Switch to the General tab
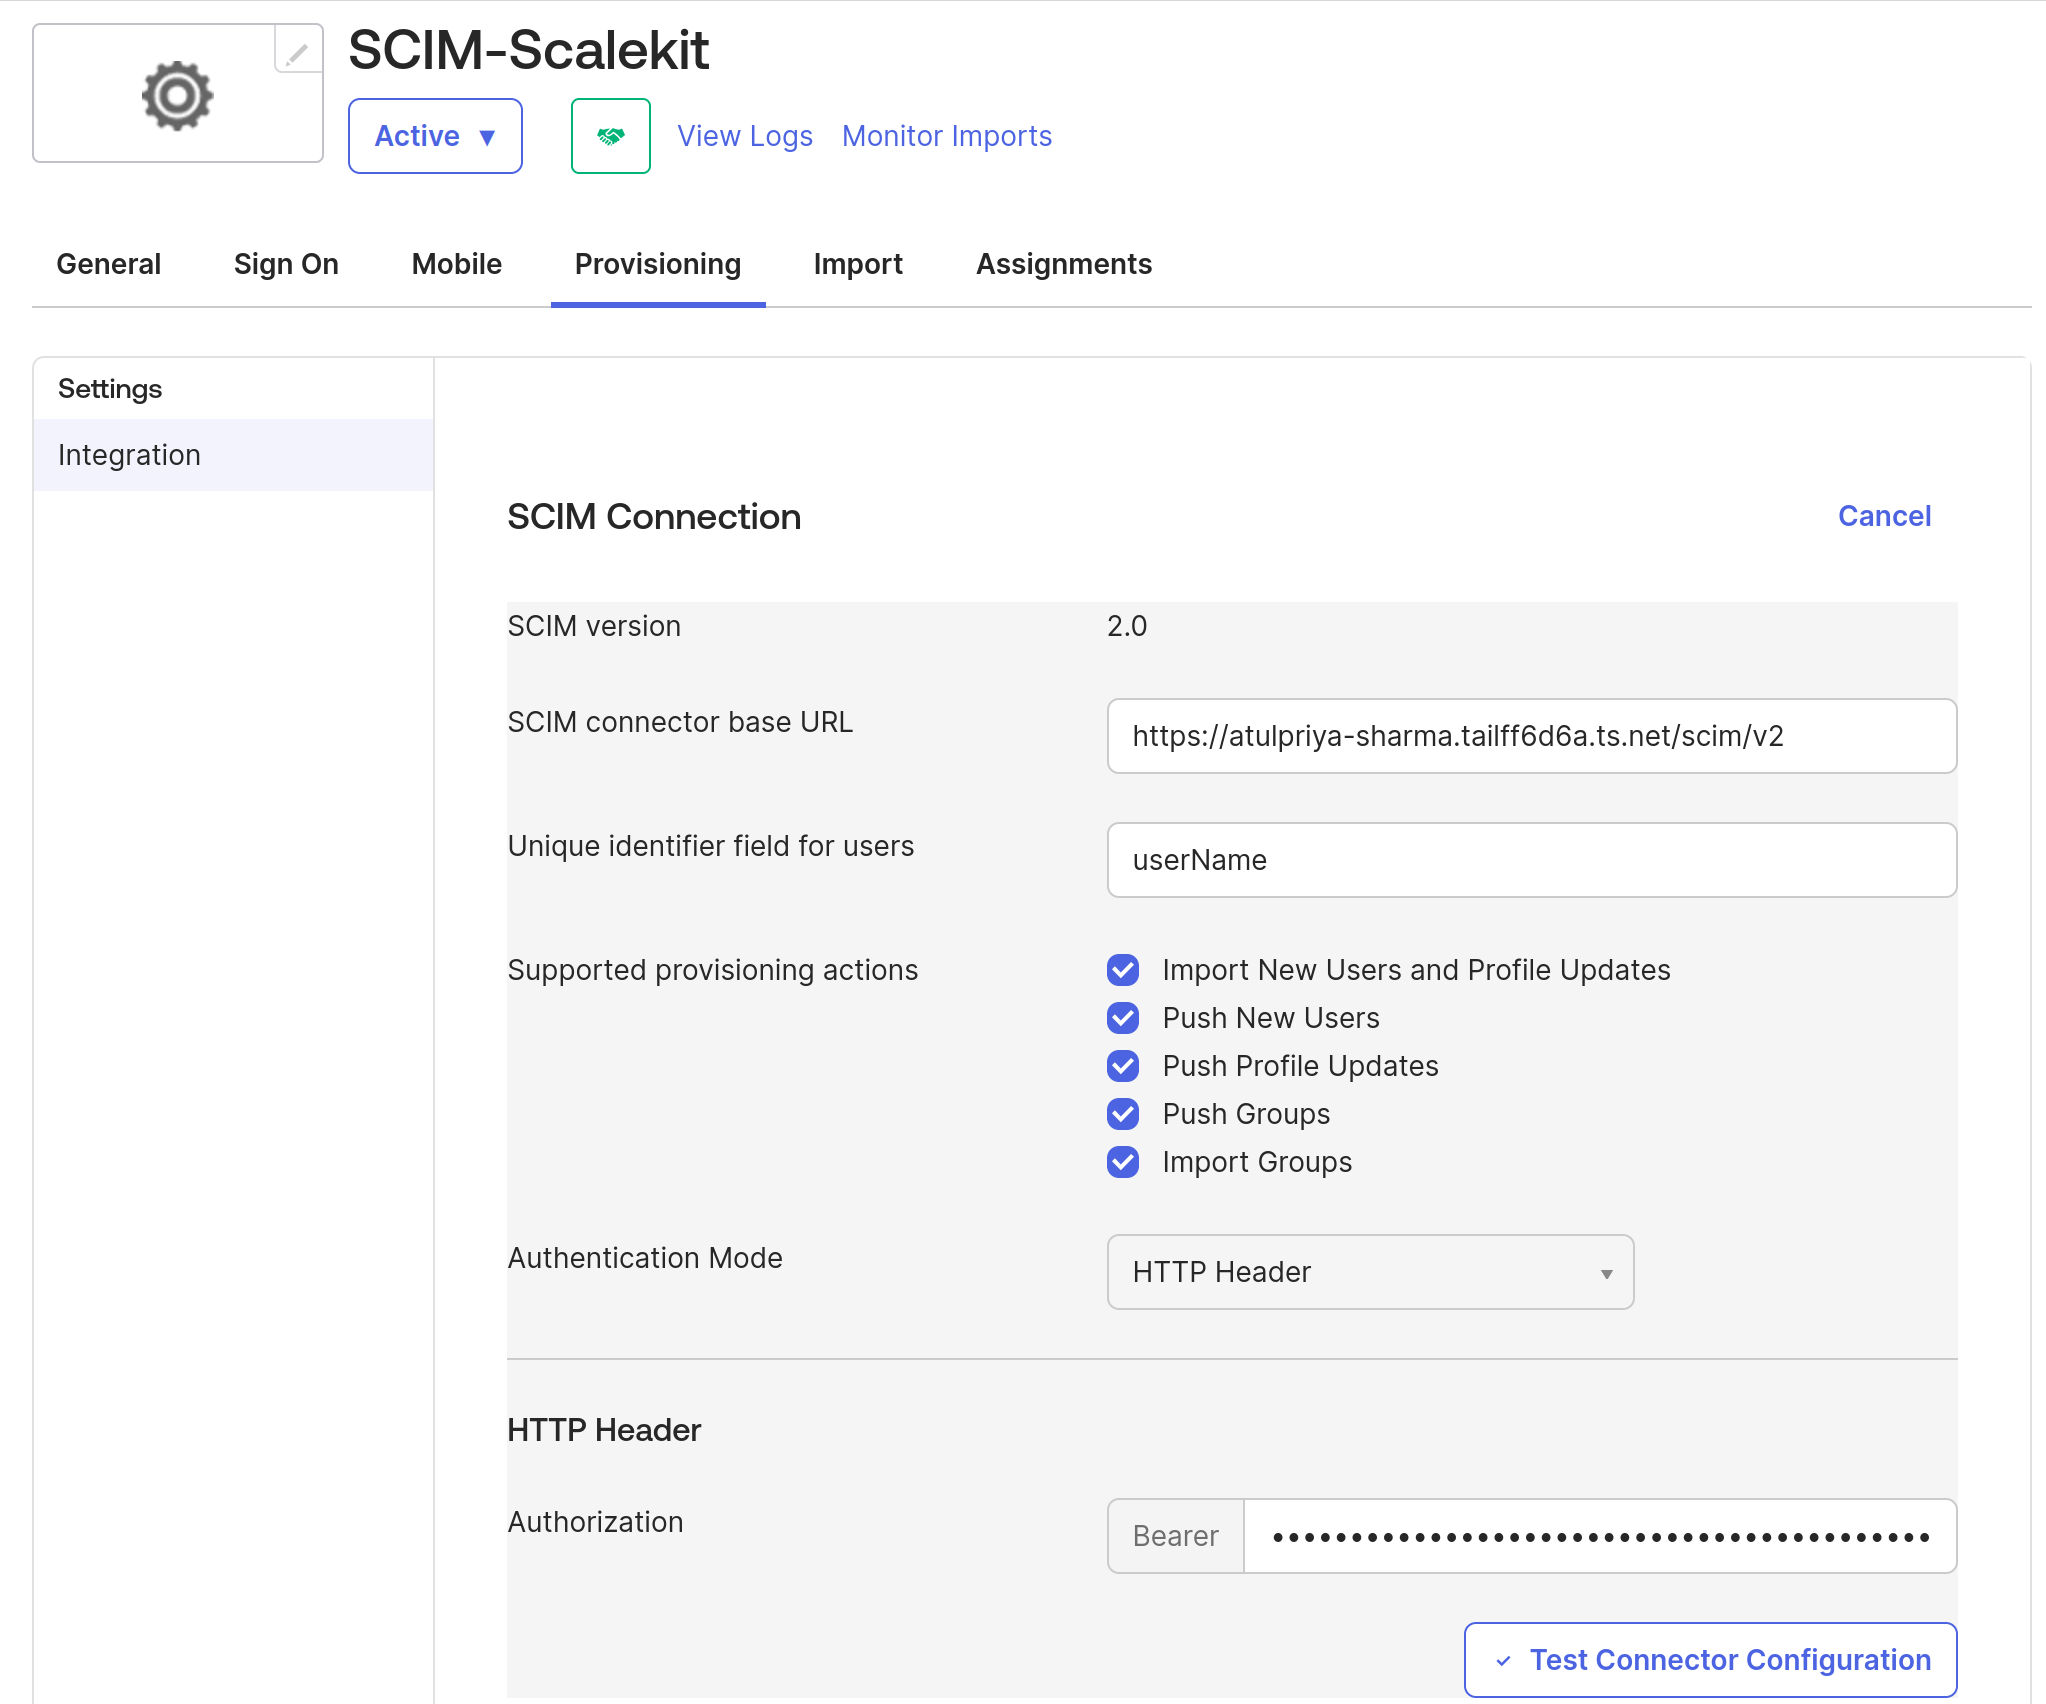 109,264
